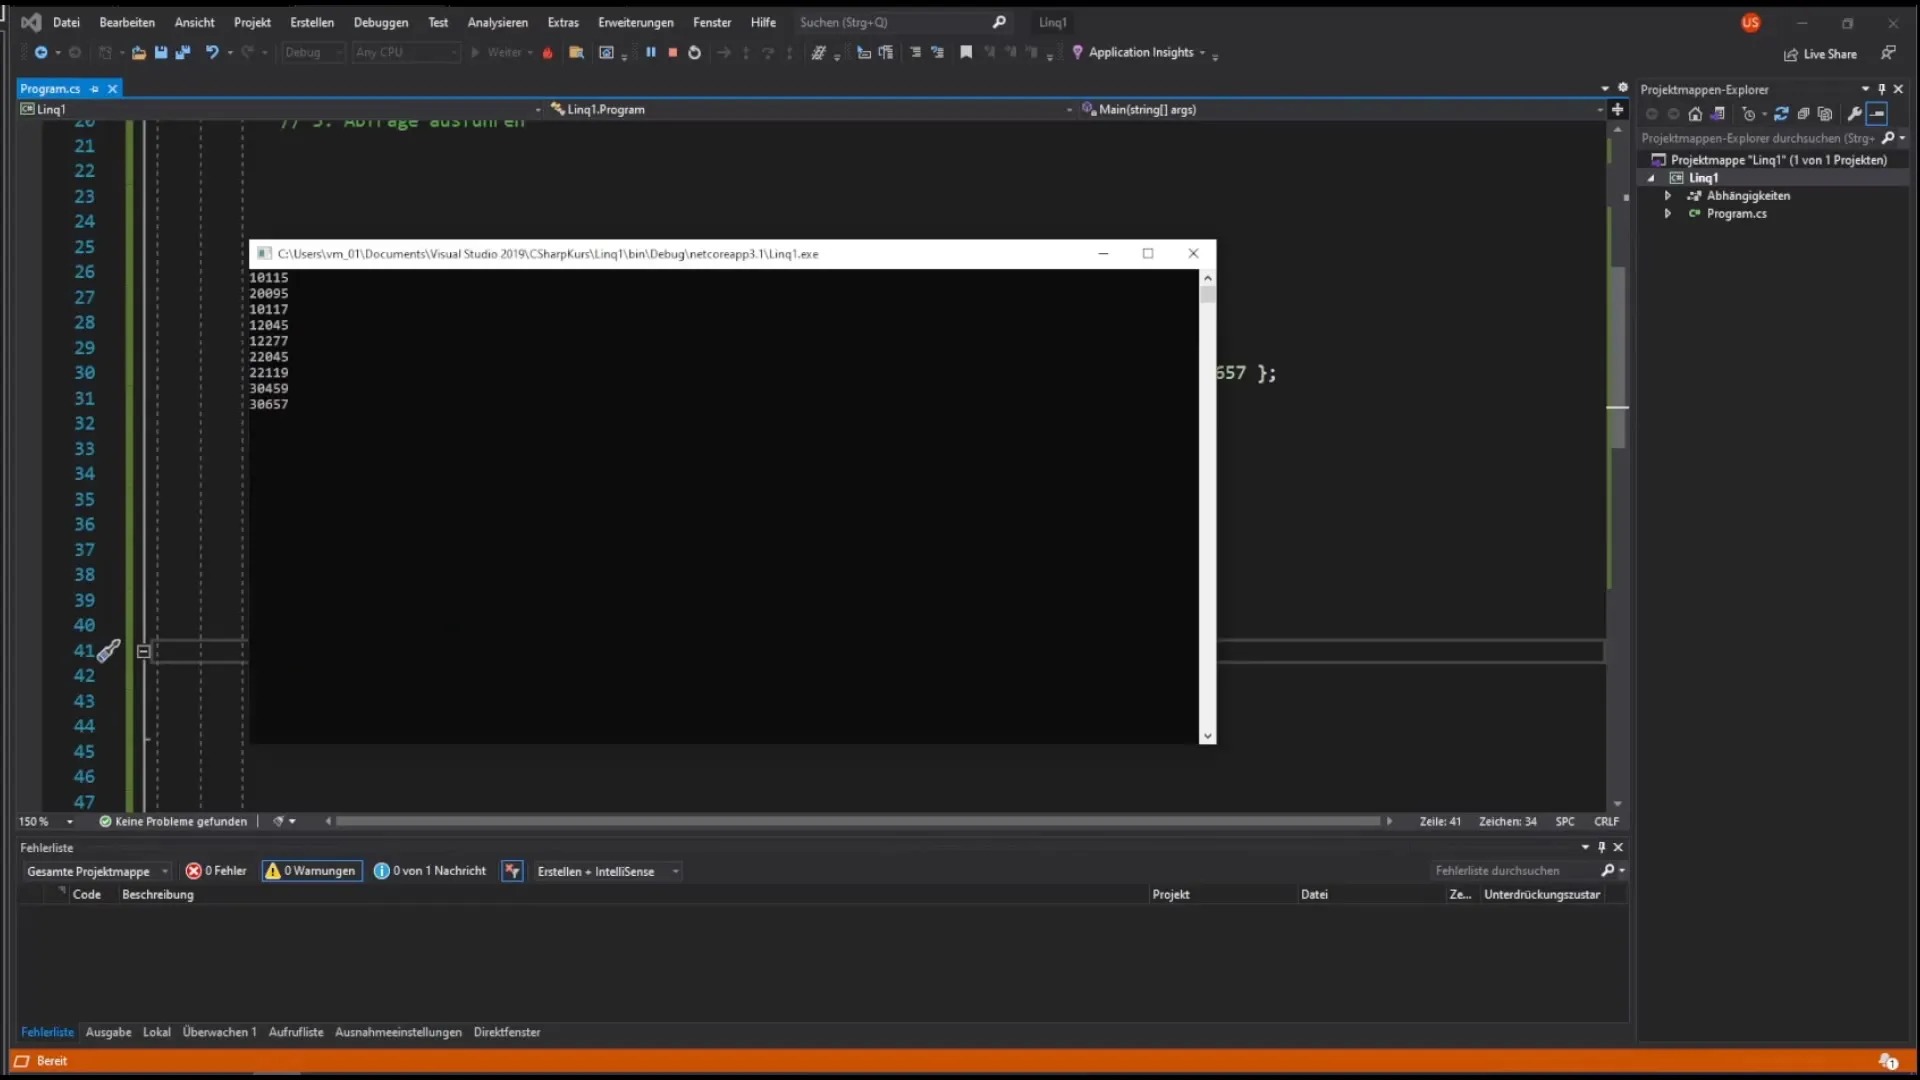Click the navigate backward arrow in toolbar
The height and width of the screenshot is (1080, 1920).
[x=41, y=53]
